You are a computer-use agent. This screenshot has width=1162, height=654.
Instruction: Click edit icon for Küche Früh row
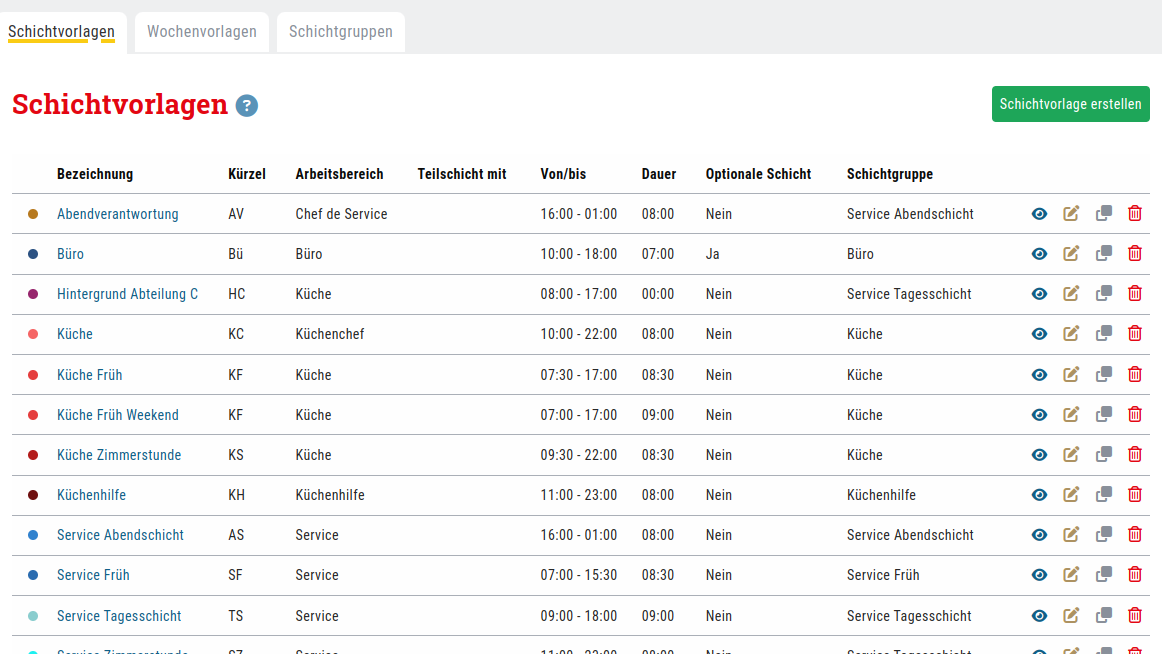[x=1071, y=375]
